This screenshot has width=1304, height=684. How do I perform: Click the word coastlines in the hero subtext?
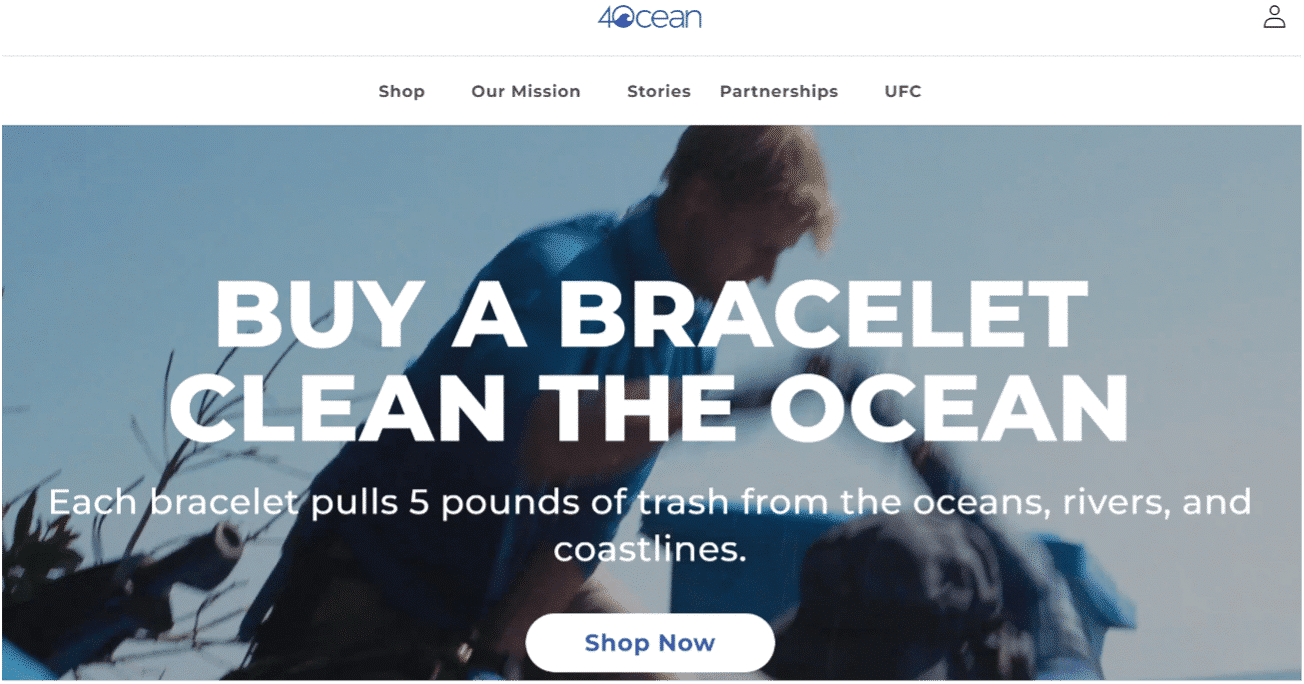(x=650, y=549)
